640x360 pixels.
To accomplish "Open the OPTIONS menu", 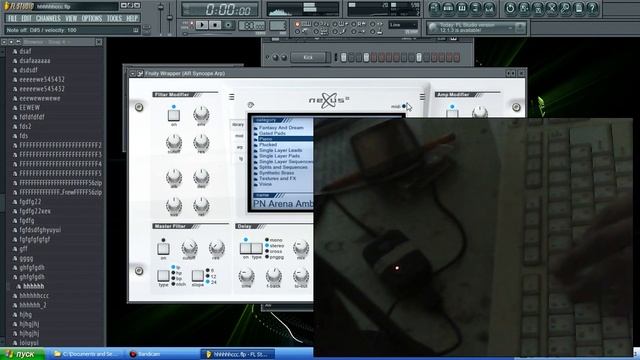I will point(92,18).
